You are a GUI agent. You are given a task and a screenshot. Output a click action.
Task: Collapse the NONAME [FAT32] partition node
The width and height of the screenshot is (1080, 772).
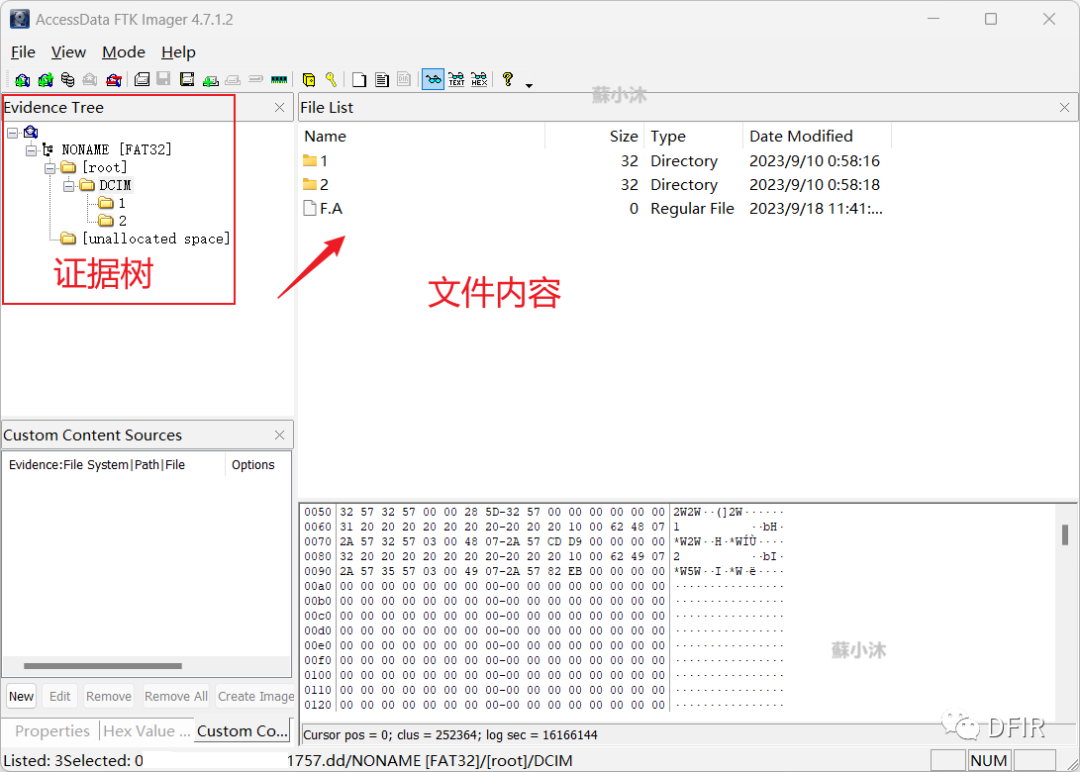(x=31, y=150)
